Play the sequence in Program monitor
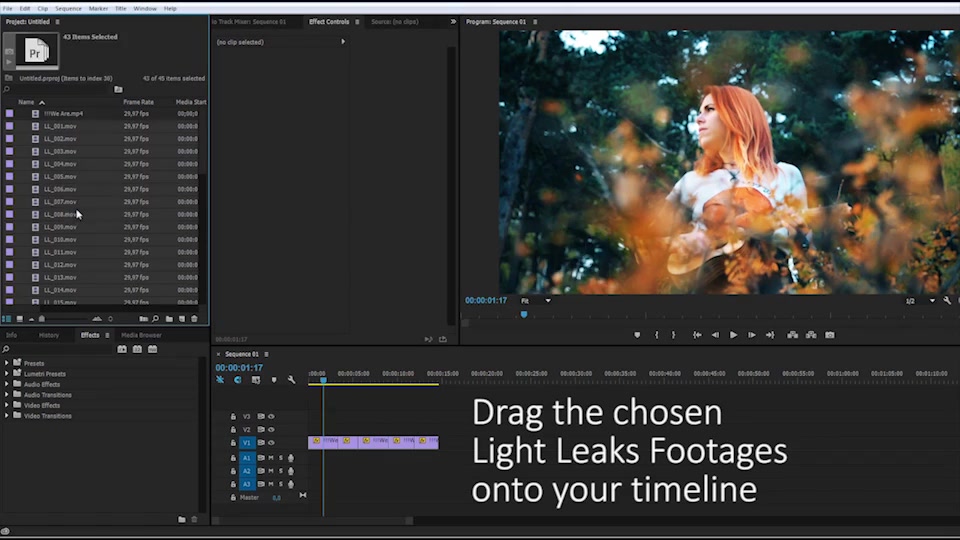Screen dimensions: 960x540 pyautogui.click(x=733, y=335)
